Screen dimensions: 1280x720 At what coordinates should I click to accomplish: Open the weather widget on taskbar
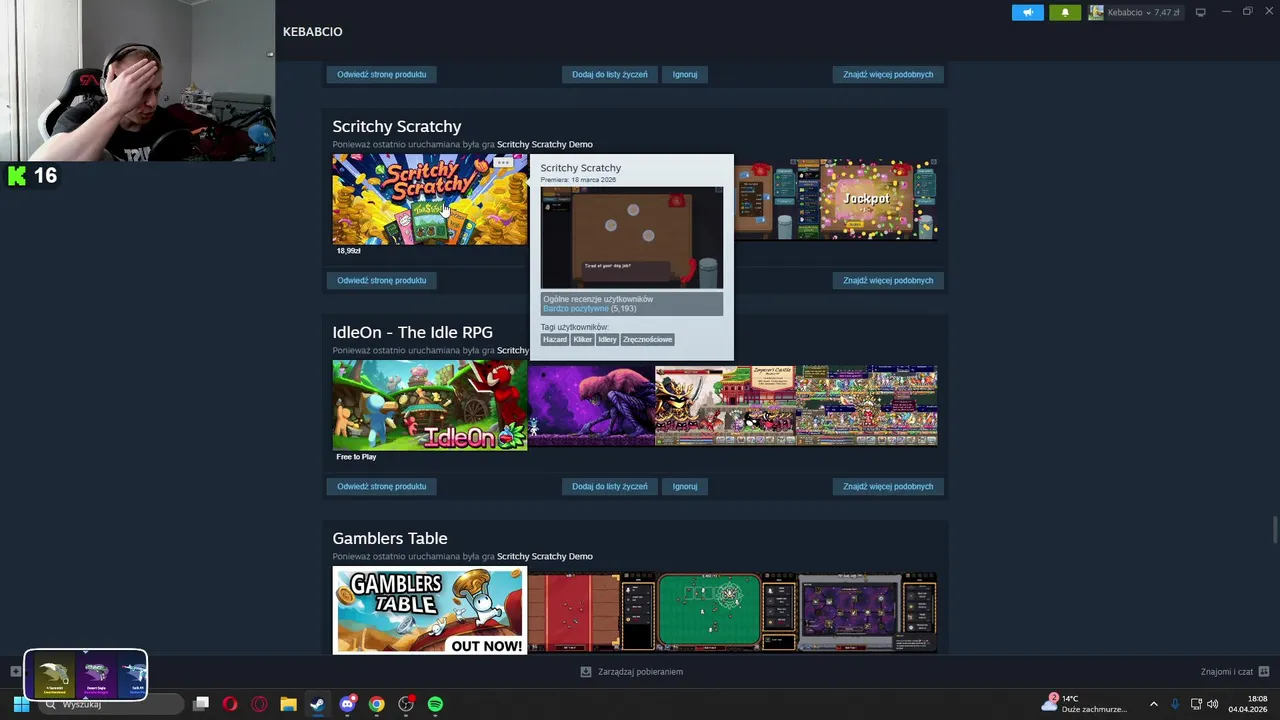[1084, 704]
